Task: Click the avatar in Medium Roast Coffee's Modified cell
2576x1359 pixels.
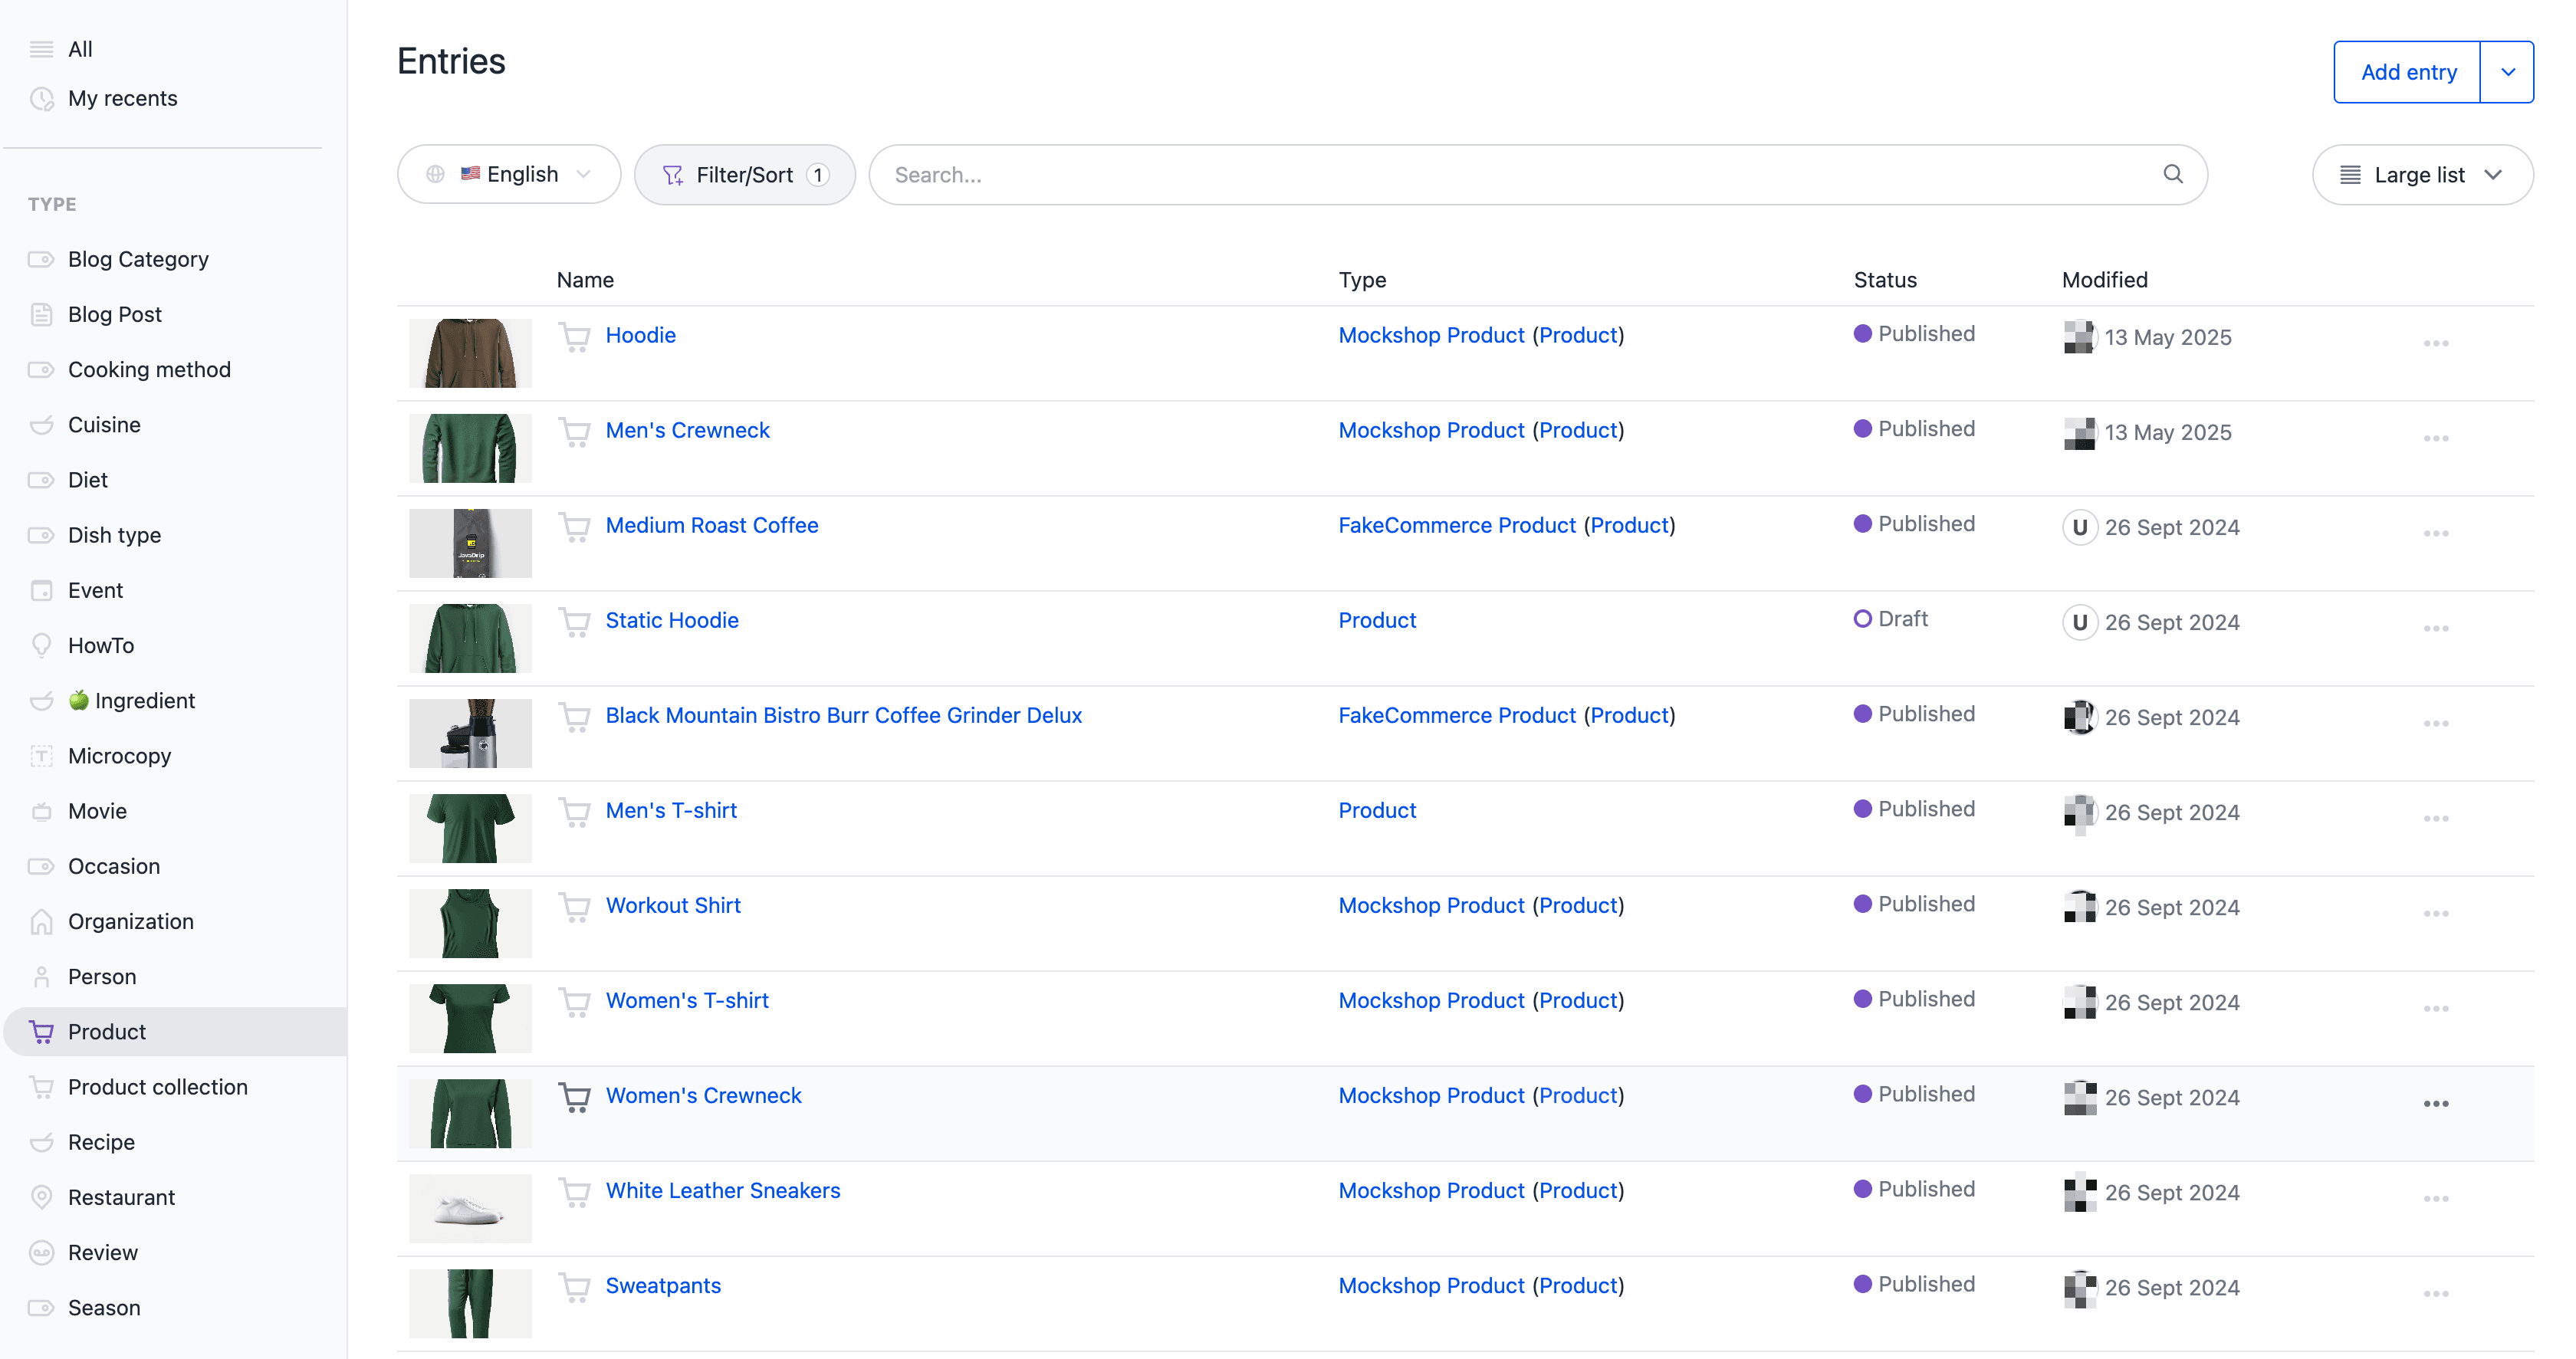Action: click(2079, 527)
